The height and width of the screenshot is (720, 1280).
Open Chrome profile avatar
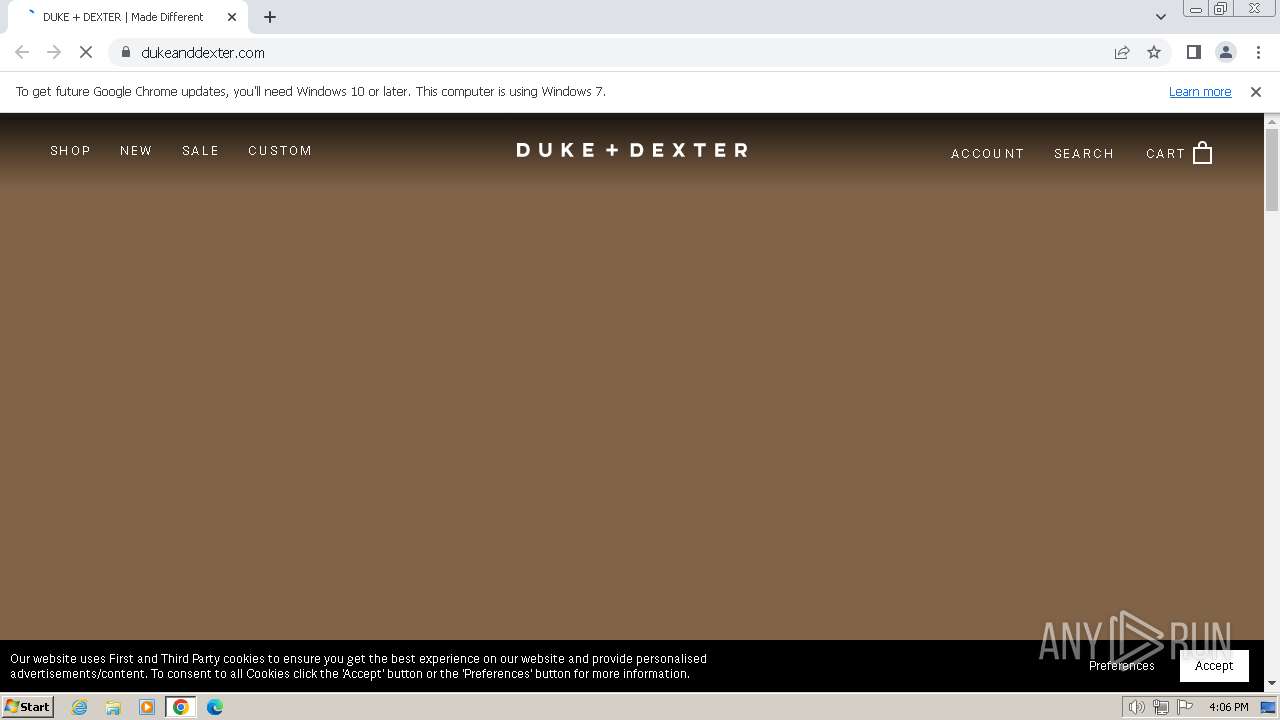(1225, 52)
